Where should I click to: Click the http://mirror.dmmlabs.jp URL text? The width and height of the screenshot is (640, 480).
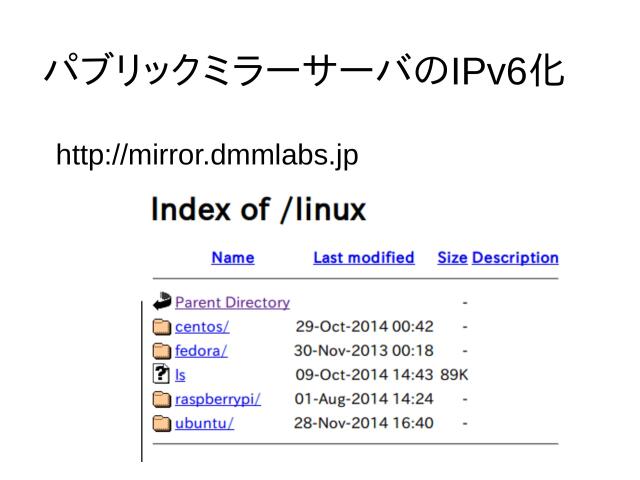point(207,156)
